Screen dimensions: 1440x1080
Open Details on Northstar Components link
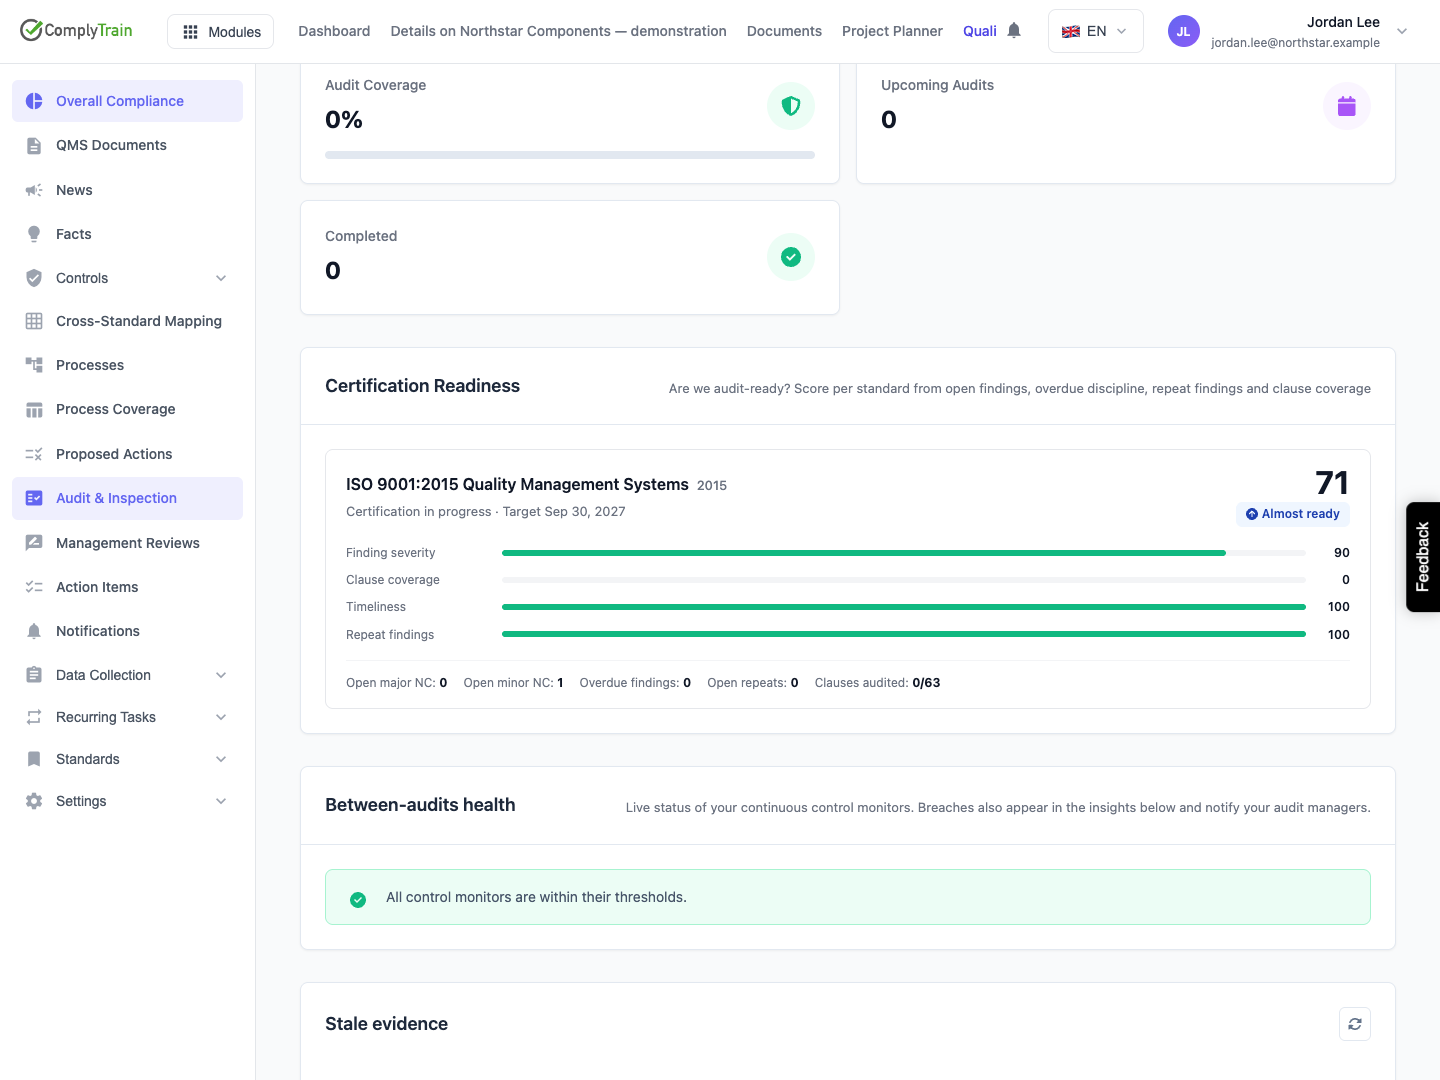click(x=558, y=31)
